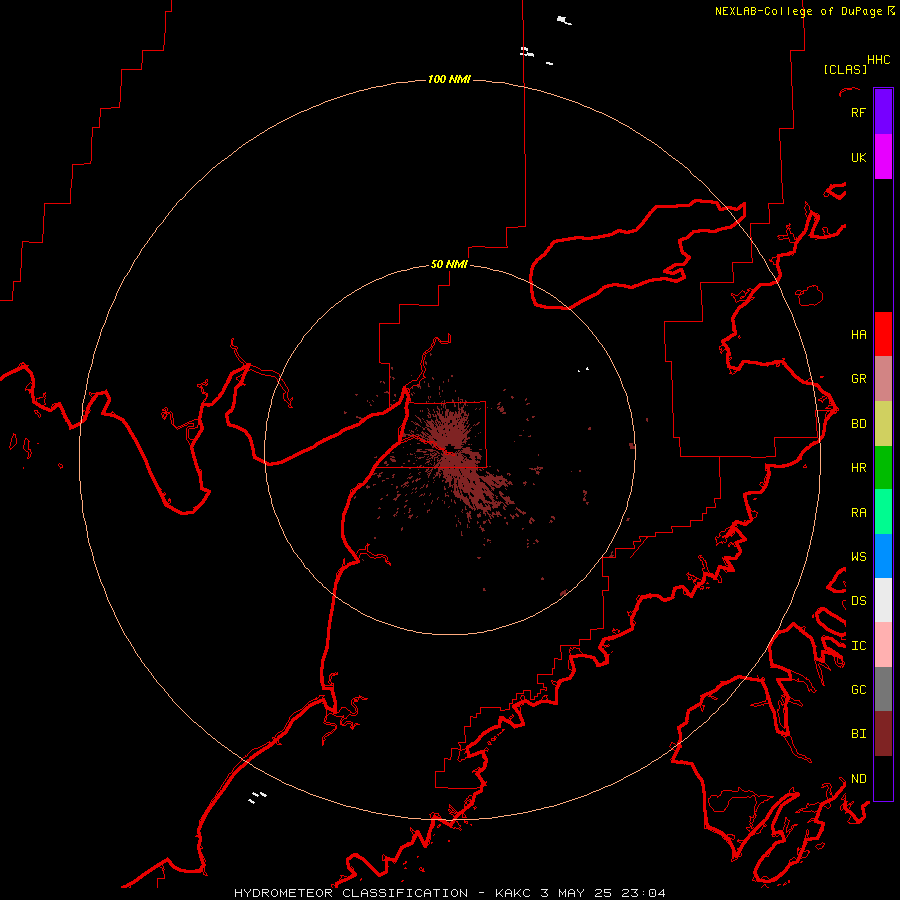Image resolution: width=900 pixels, height=900 pixels.
Task: Click the HA legend label text
Action: [x=859, y=334]
